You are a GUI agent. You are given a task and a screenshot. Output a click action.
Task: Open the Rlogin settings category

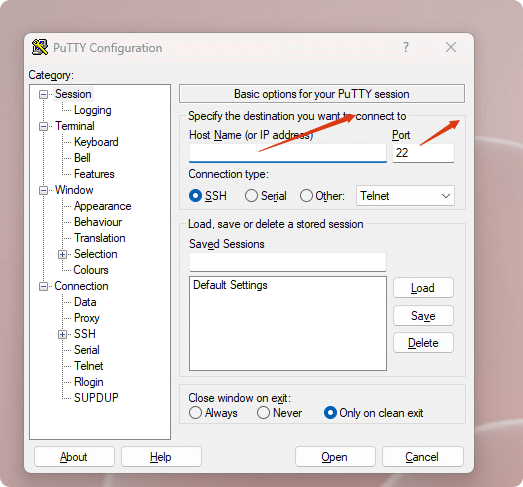tap(89, 382)
